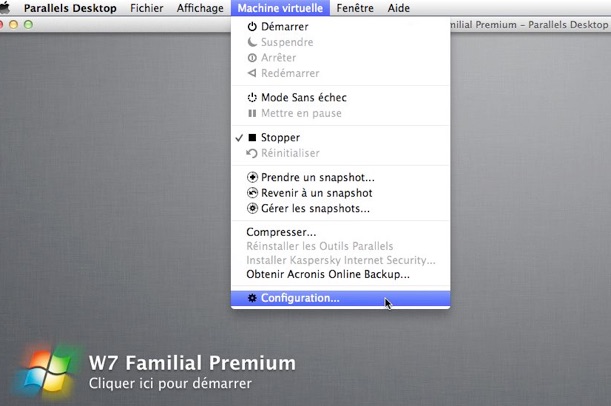Click Réinstaller les Outils Parallels text
Viewport: 611px width, 406px height.
coord(320,246)
